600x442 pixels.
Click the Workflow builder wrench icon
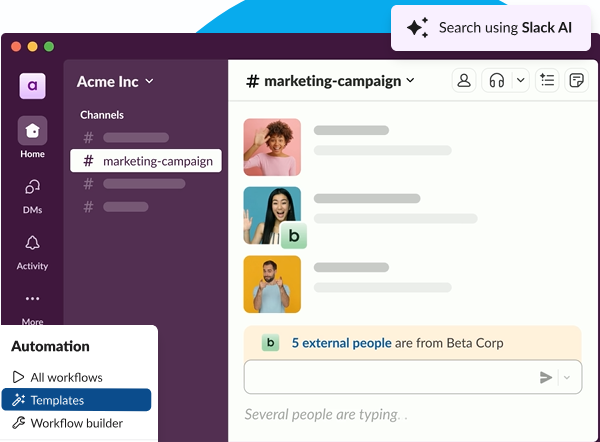pos(18,423)
